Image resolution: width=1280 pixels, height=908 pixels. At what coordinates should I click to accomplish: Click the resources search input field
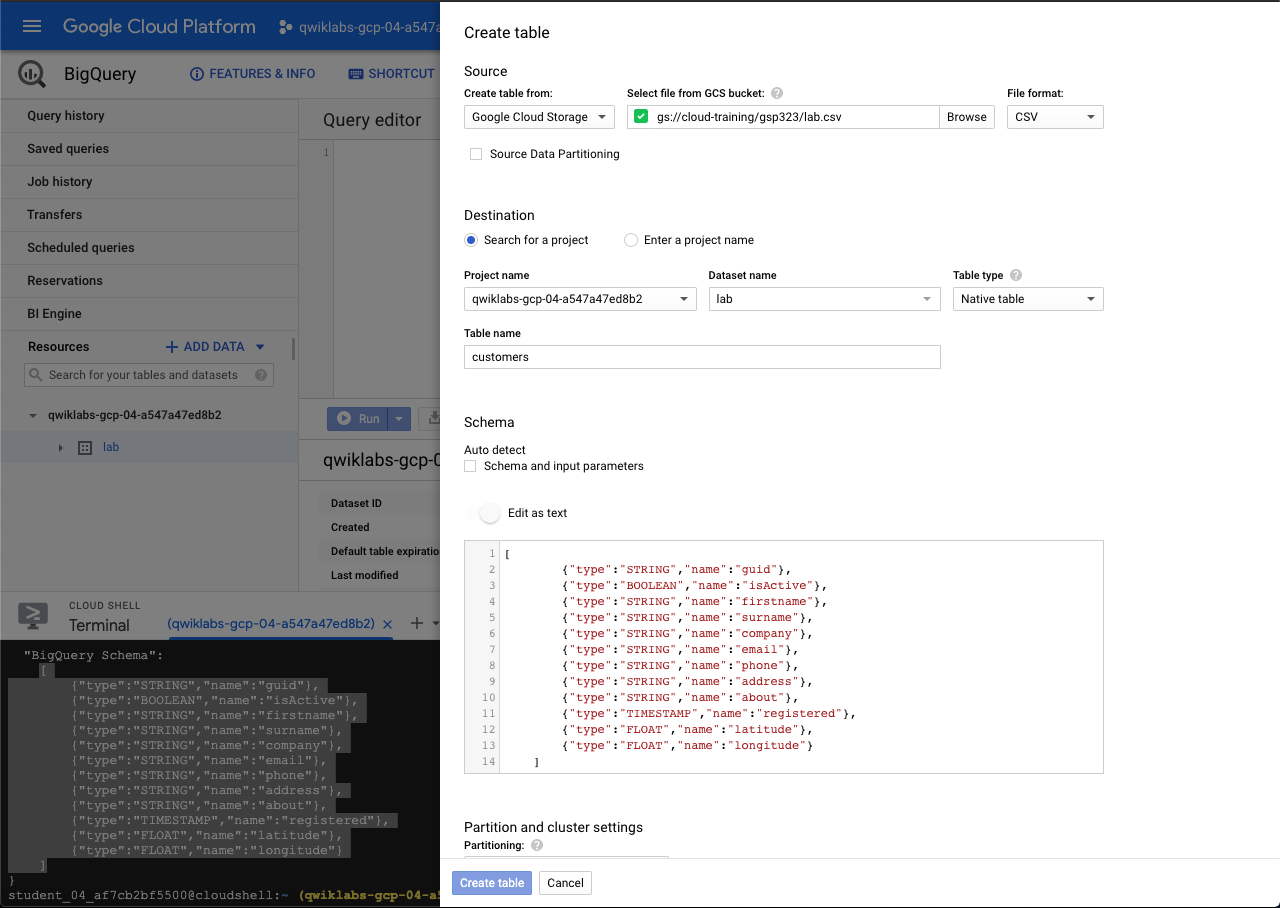pos(149,375)
